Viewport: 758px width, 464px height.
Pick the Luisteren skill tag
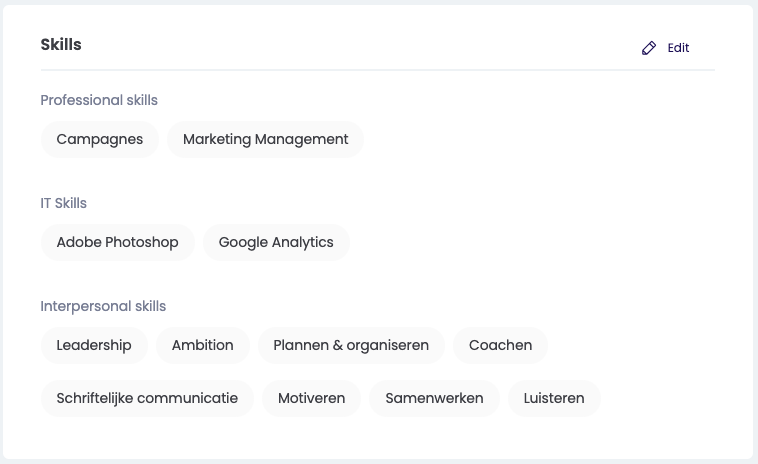coord(554,398)
